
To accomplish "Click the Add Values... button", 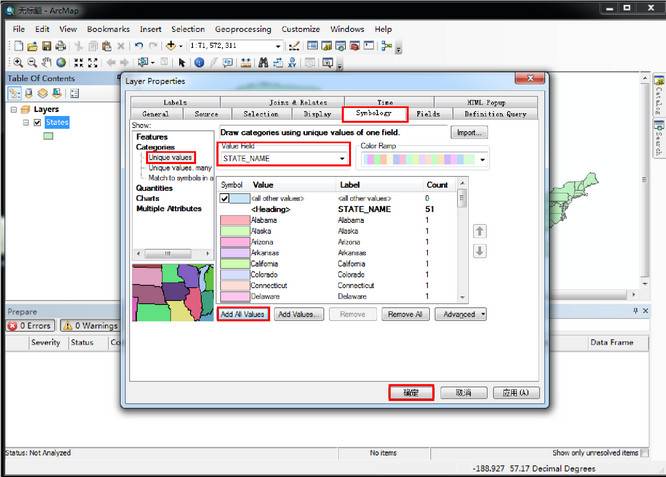I will (298, 314).
